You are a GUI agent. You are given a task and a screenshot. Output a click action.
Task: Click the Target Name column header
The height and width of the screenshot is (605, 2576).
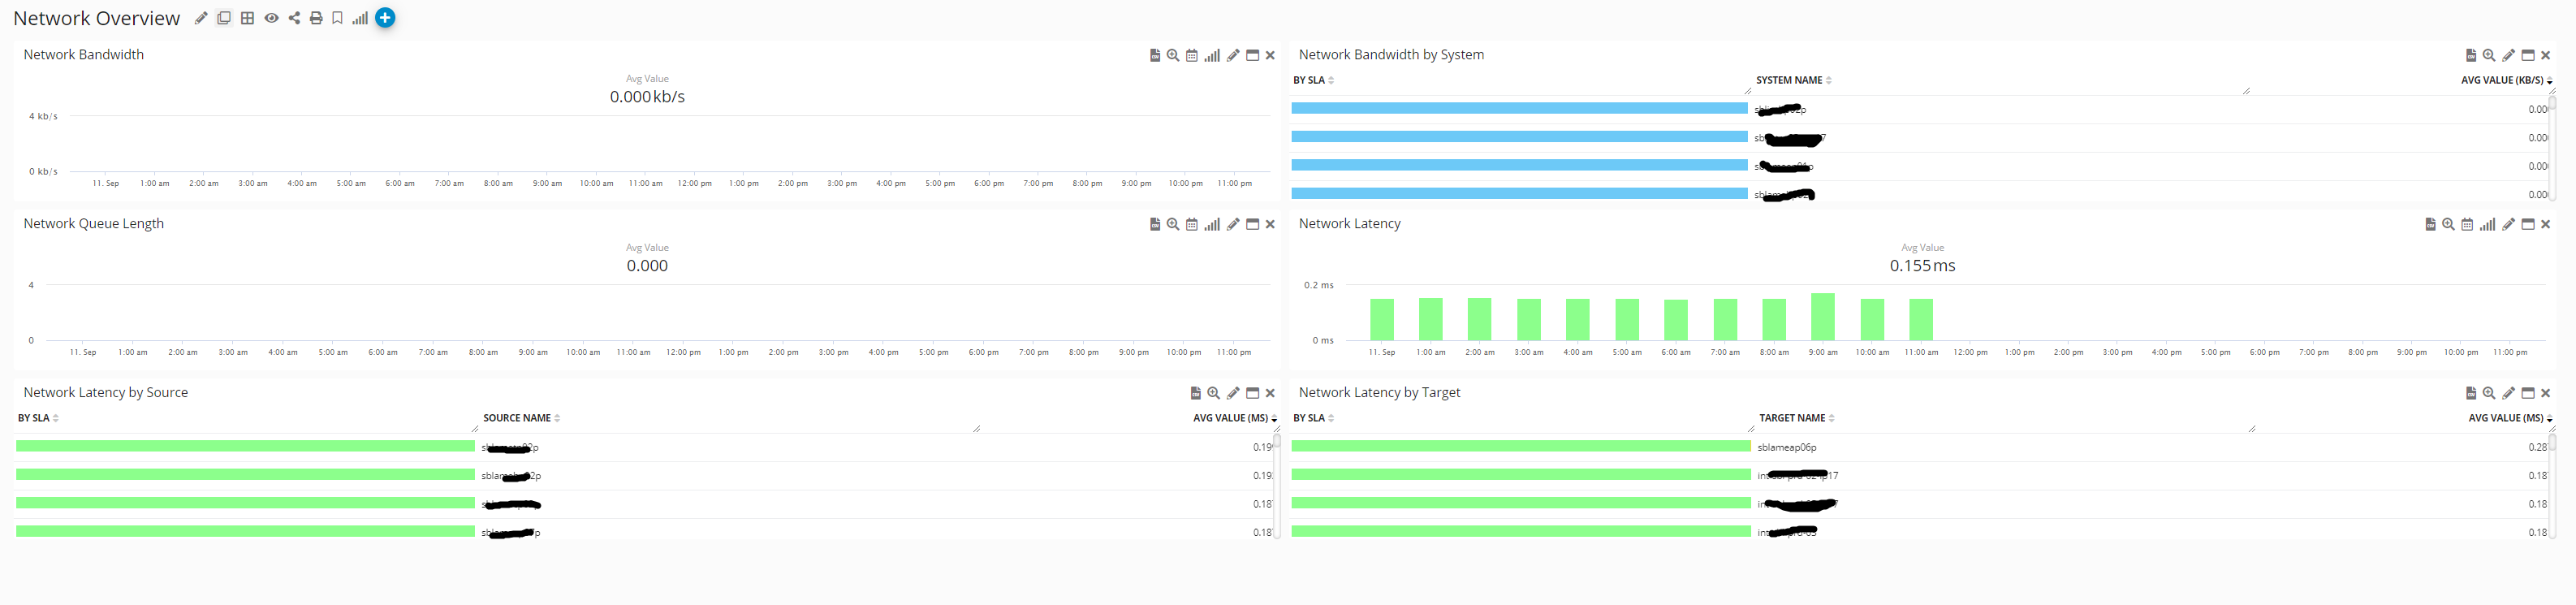1792,419
